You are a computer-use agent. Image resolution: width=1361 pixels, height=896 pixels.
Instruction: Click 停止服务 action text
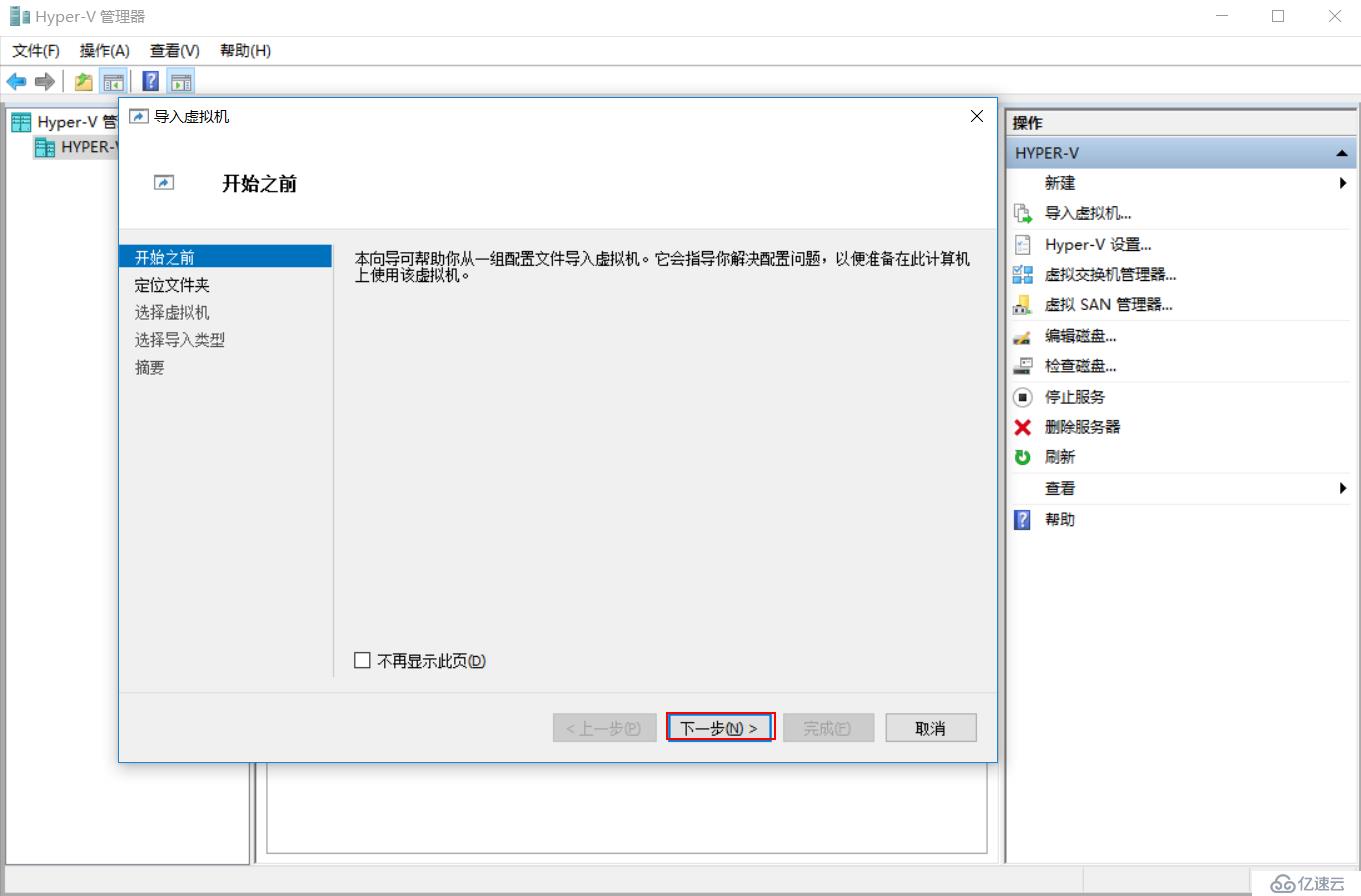(x=1075, y=397)
